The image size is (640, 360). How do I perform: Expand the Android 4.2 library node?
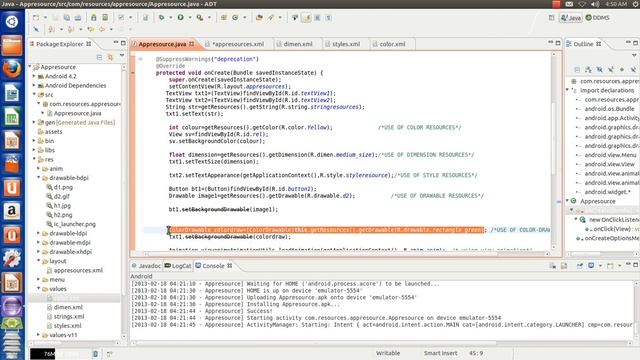click(34, 76)
